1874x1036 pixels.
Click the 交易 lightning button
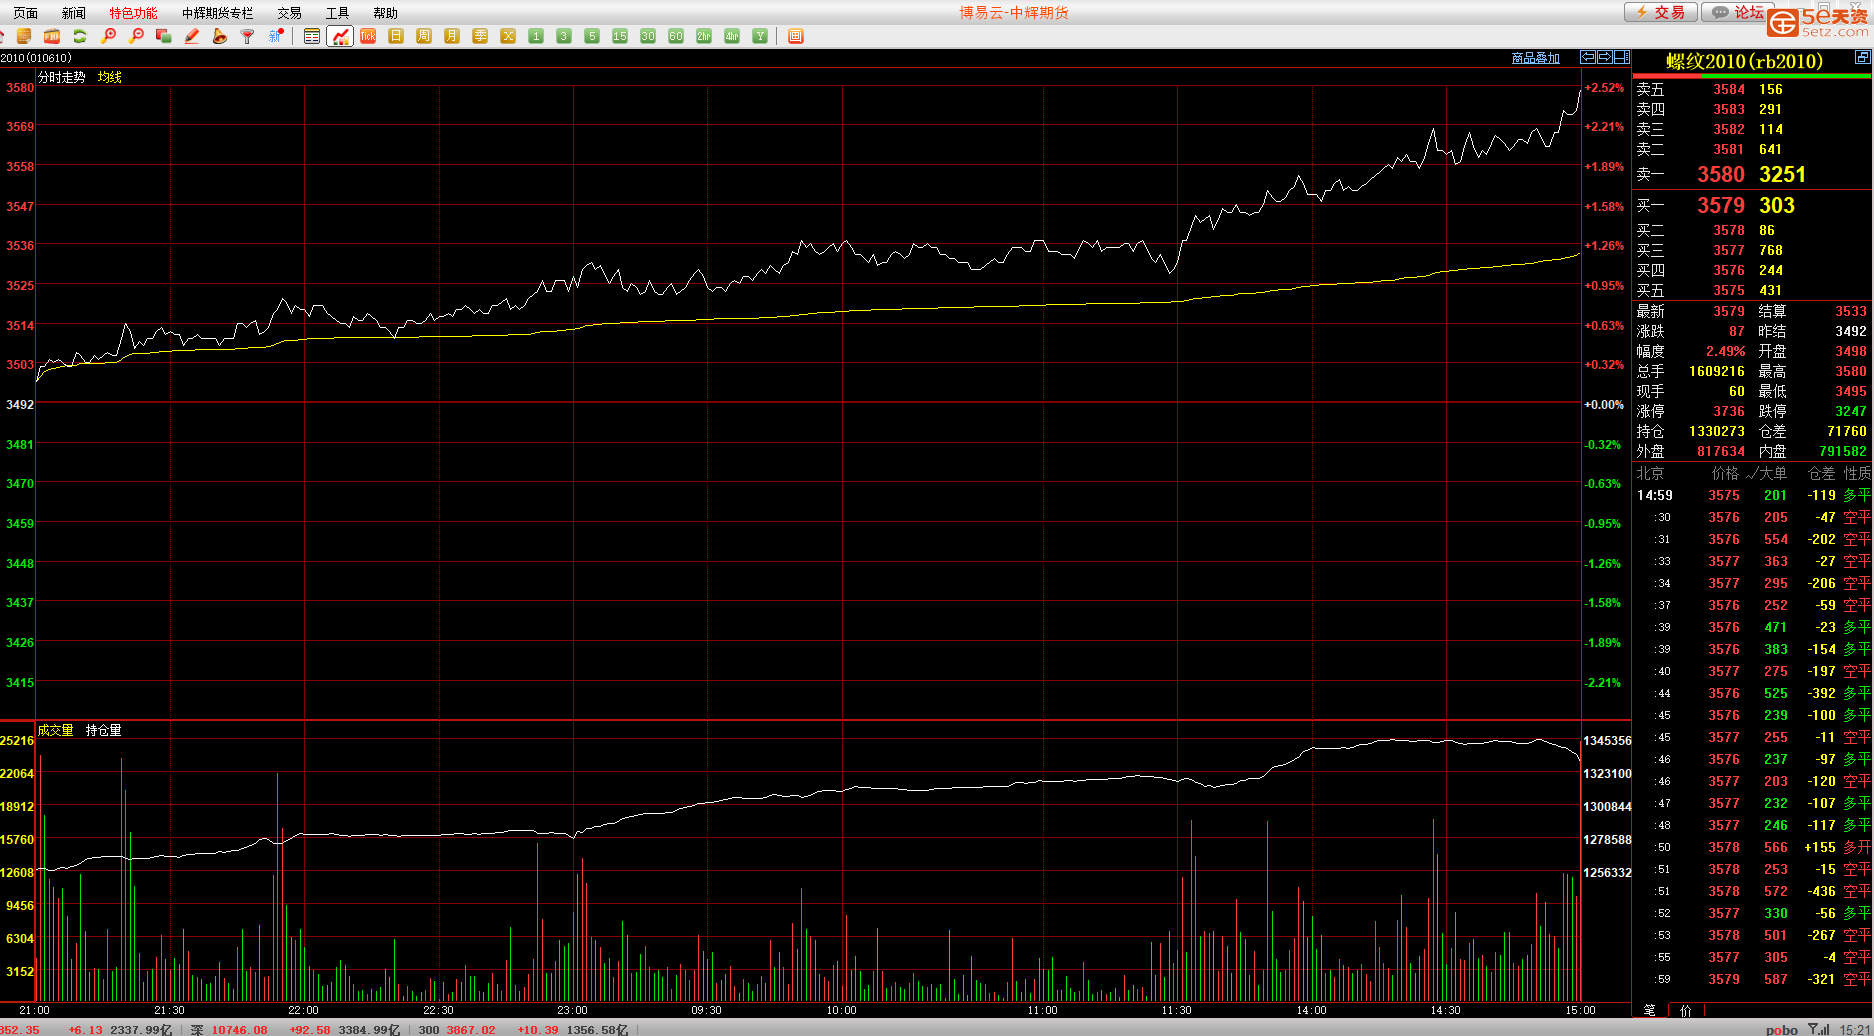point(1660,12)
